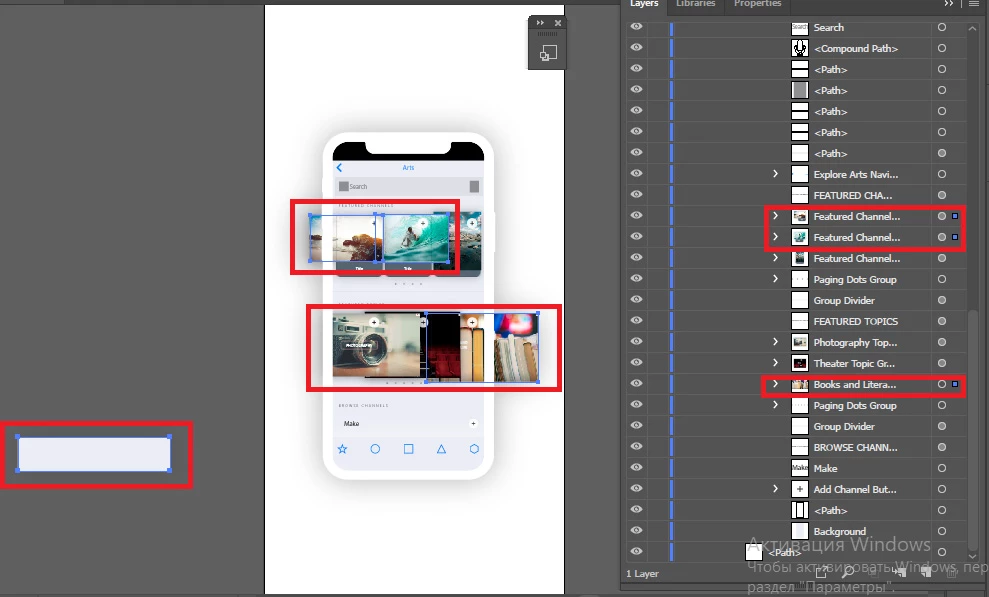The image size is (989, 597).
Task: Select the FEATURED TOPICS layer name
Action: coord(855,322)
